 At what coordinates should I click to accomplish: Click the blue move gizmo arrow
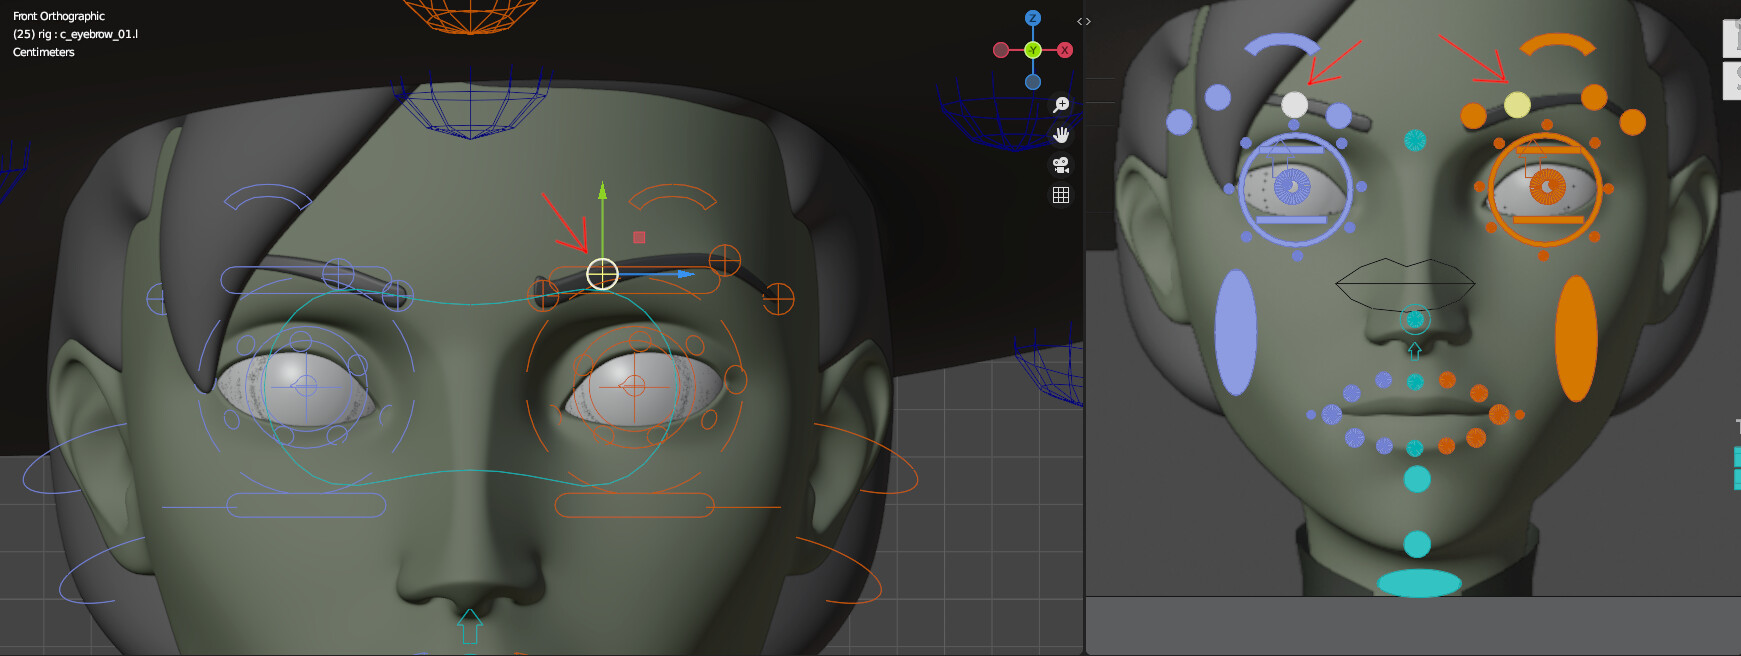(x=685, y=273)
